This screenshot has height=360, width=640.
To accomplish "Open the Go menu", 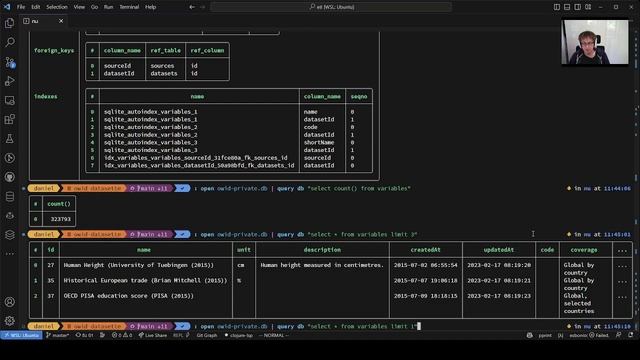I will coord(94,7).
